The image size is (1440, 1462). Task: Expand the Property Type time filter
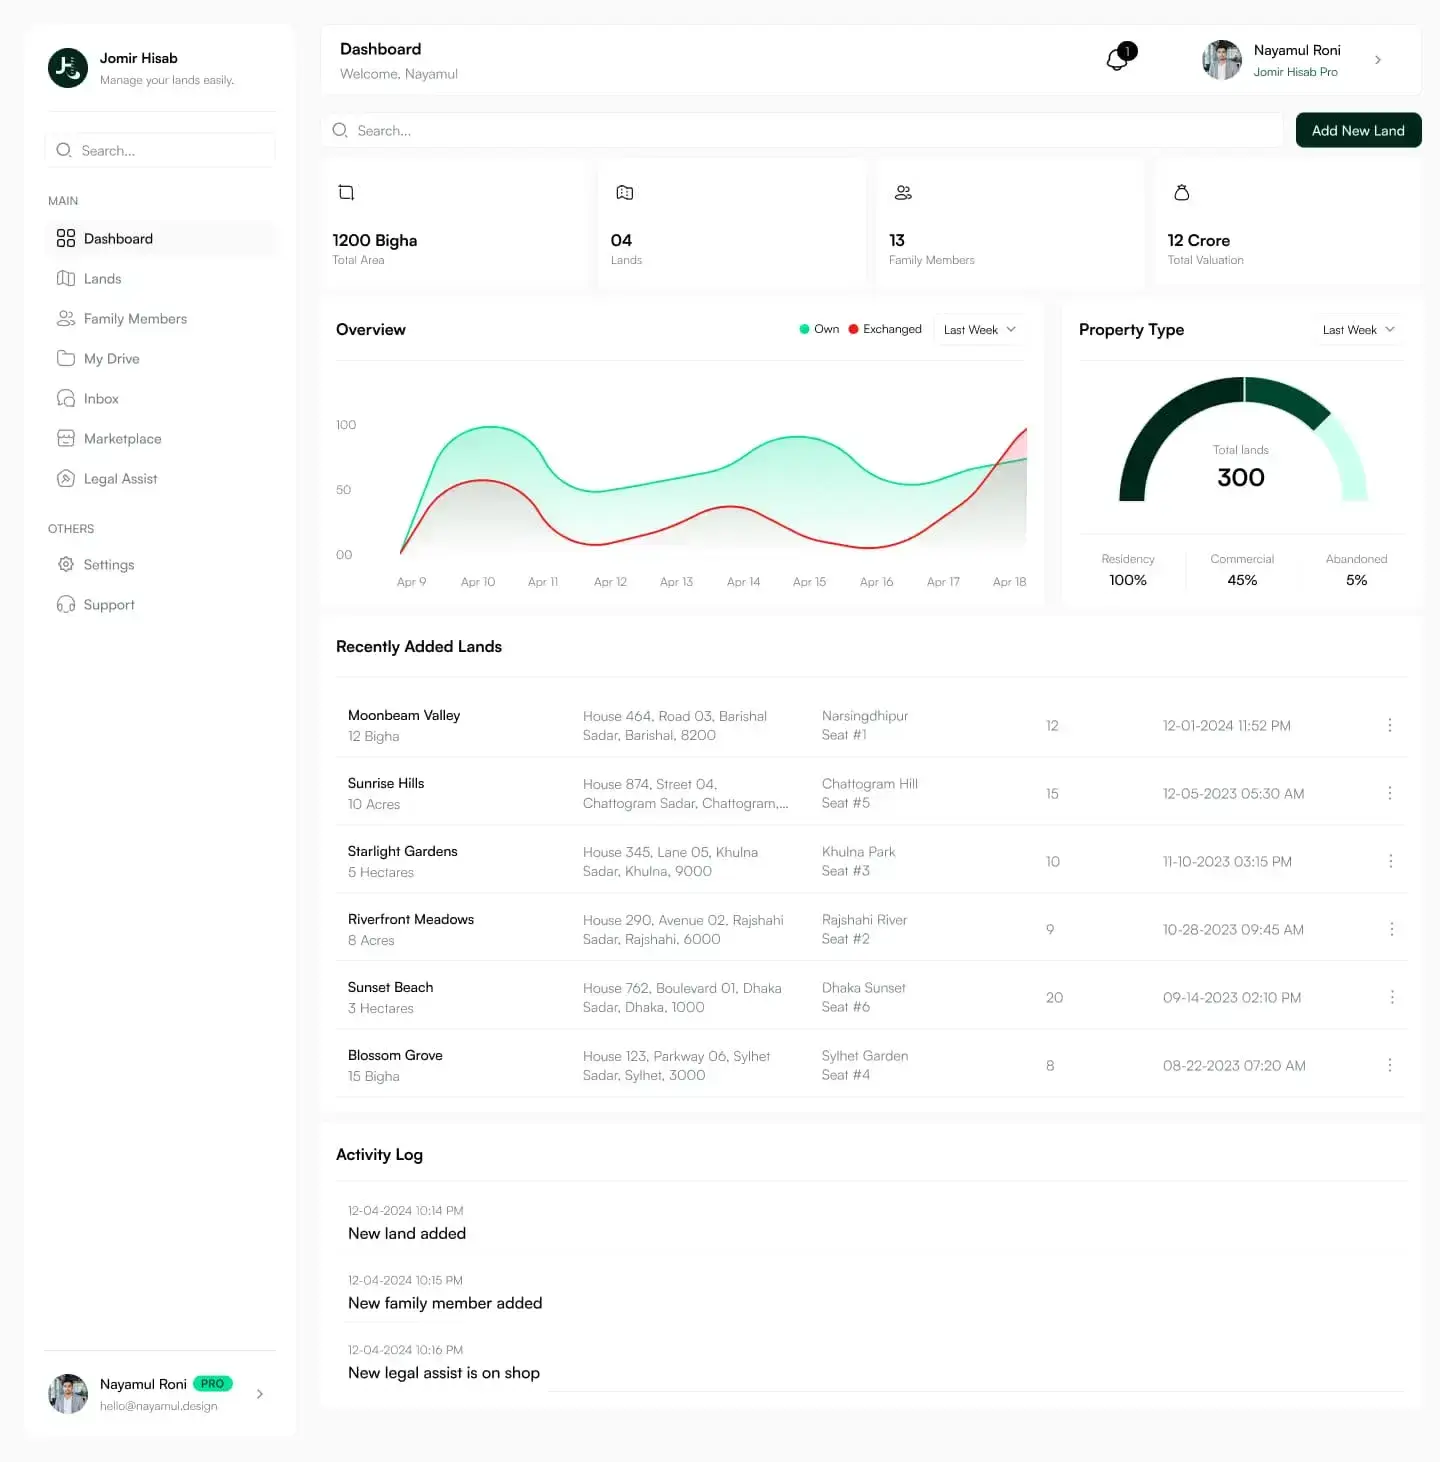1358,329
